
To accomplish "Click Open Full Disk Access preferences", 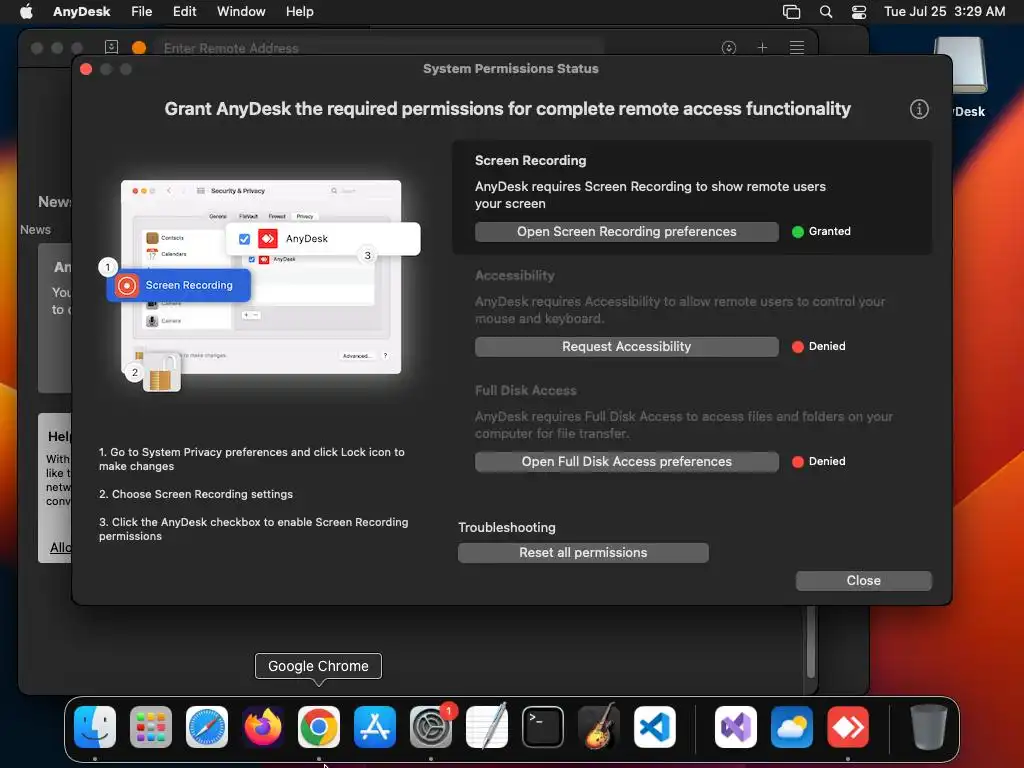I will [x=627, y=462].
